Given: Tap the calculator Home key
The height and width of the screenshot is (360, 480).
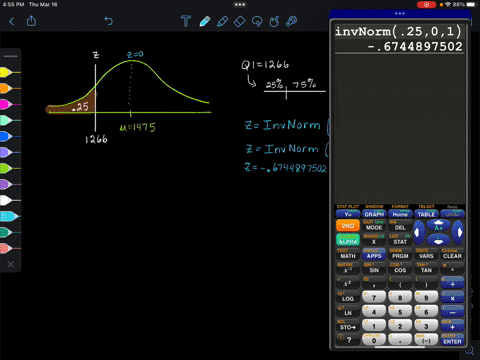Looking at the screenshot, I should pyautogui.click(x=400, y=214).
